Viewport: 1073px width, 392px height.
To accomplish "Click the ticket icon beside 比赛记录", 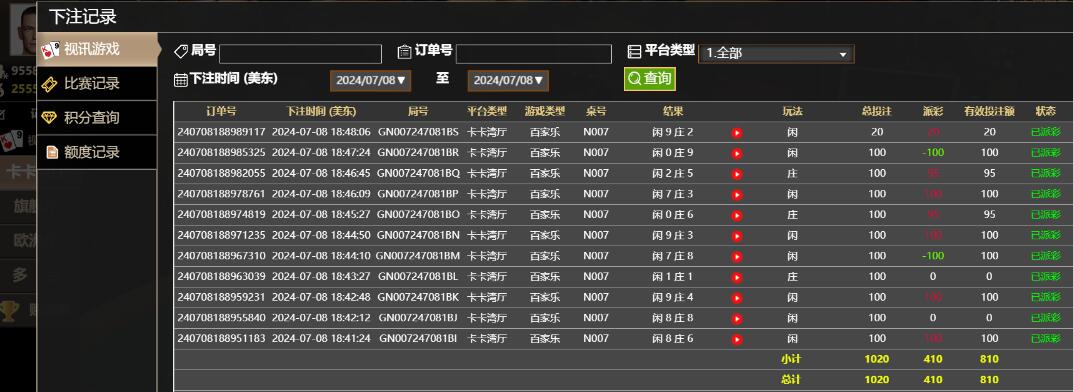I will click(x=49, y=83).
